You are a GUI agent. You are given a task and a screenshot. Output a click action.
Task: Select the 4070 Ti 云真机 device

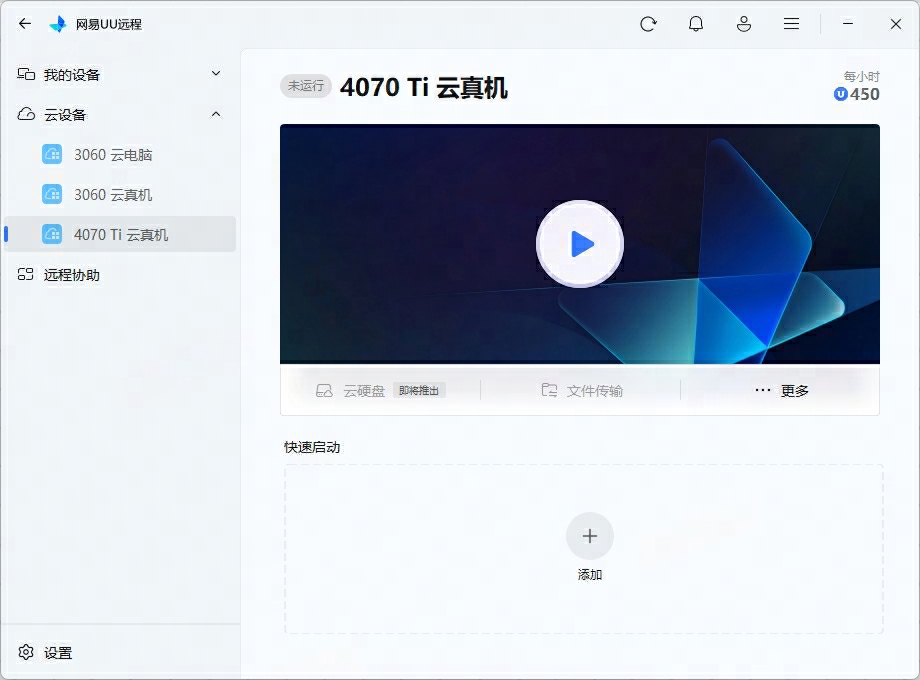point(119,234)
